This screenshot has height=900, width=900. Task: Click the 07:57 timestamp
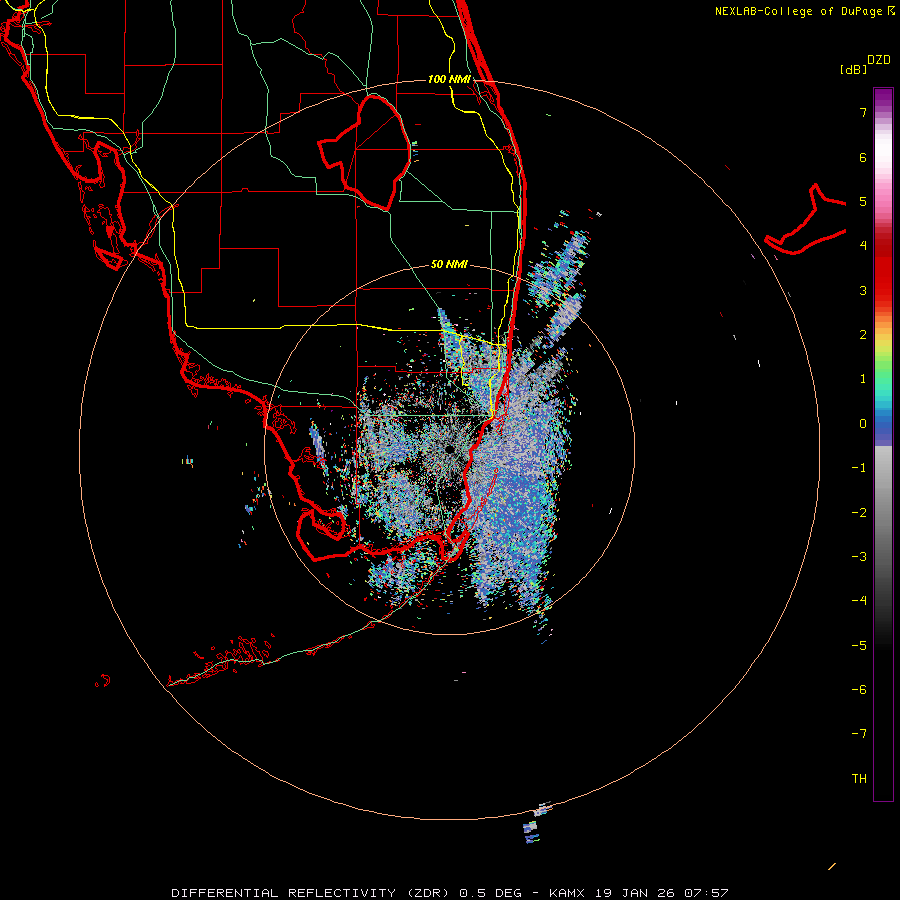pyautogui.click(x=706, y=893)
